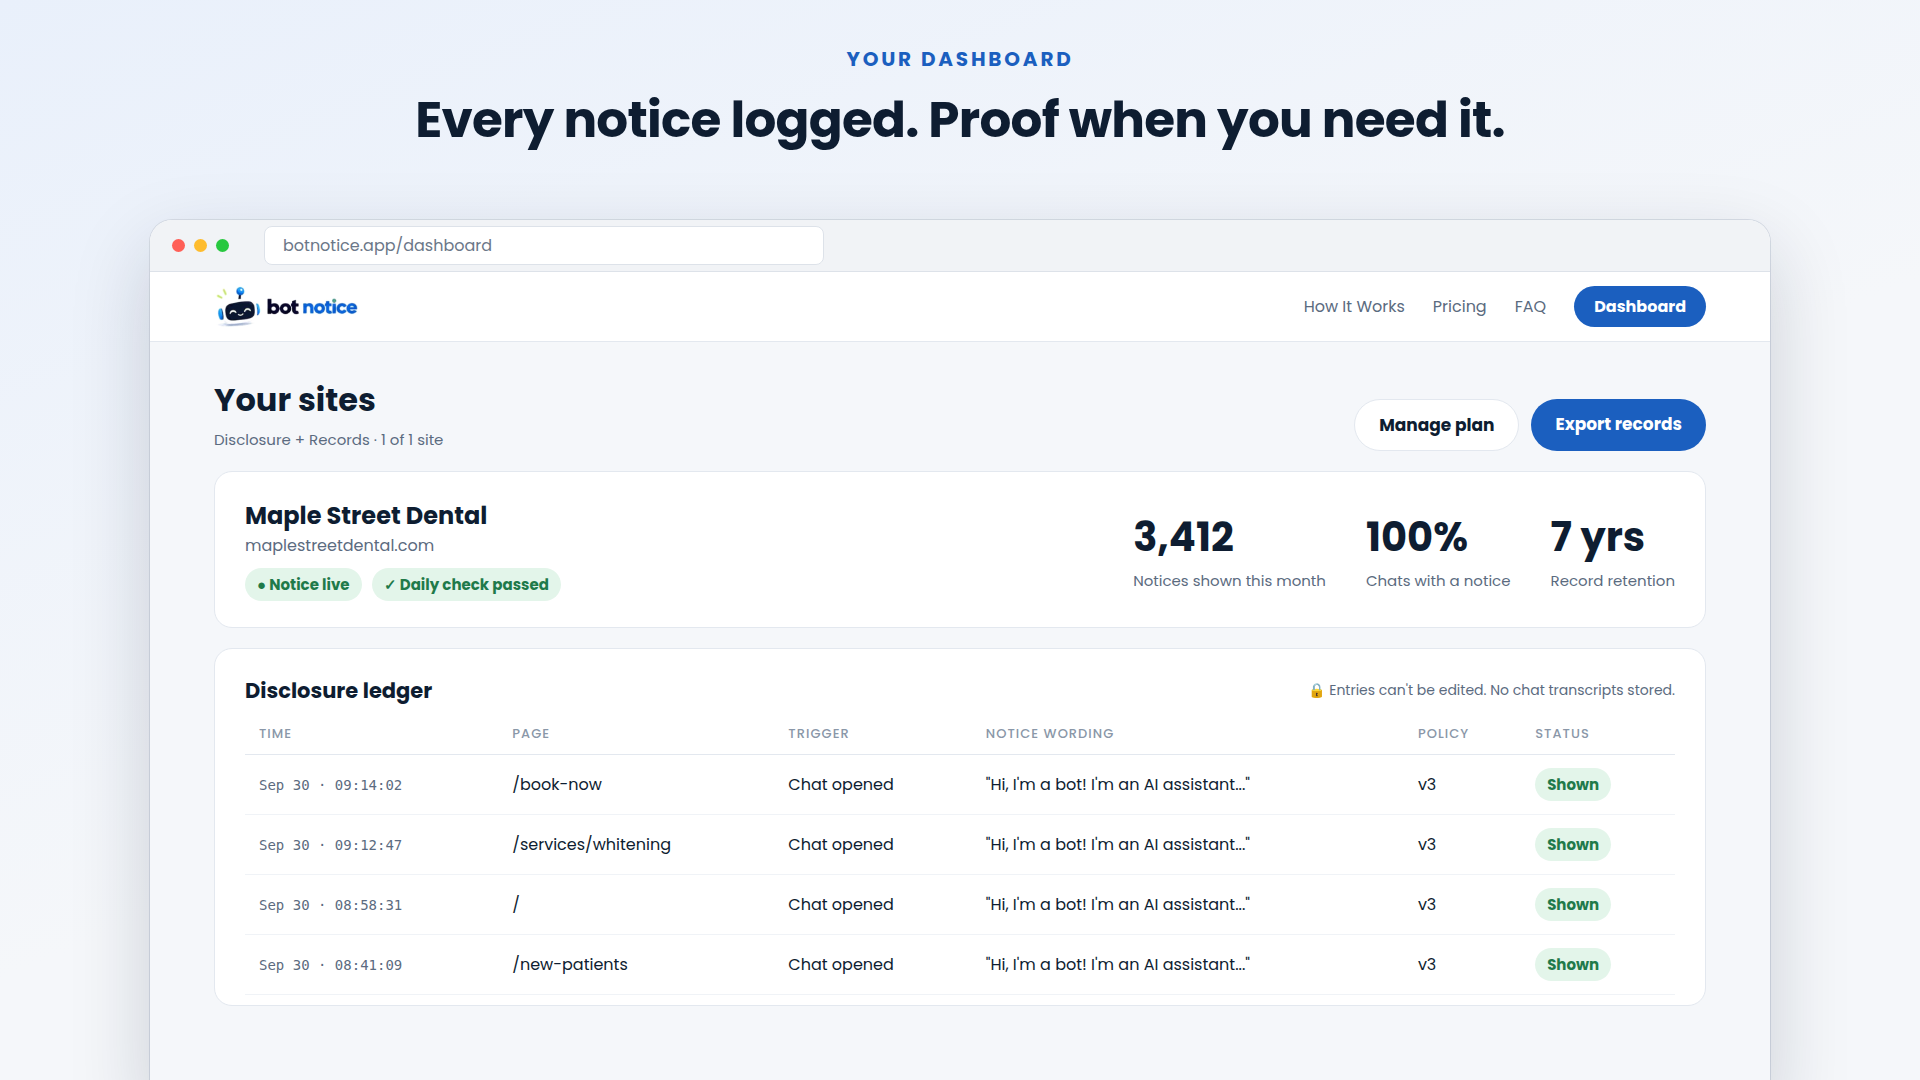
Task: Click the NOTICE WORDING column header
Action: pyautogui.click(x=1049, y=734)
